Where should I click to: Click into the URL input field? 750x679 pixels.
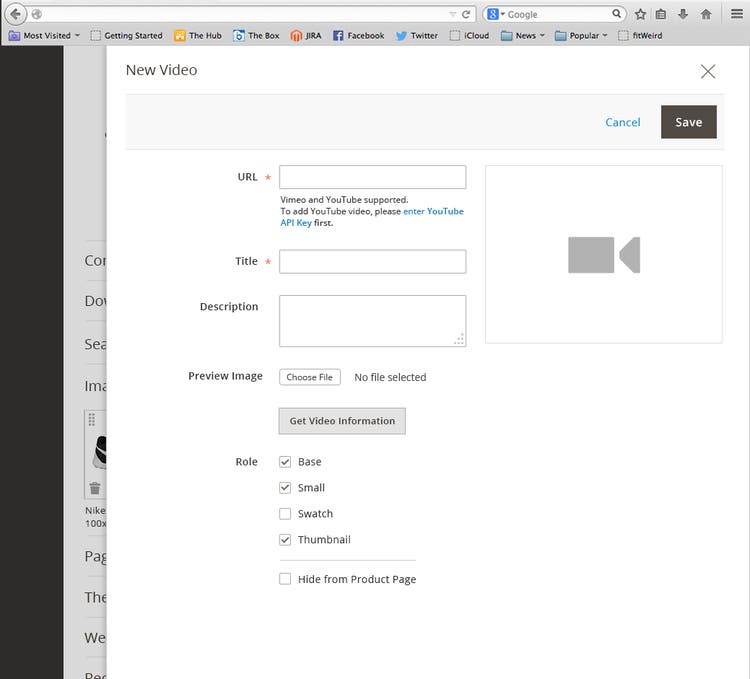(x=372, y=177)
